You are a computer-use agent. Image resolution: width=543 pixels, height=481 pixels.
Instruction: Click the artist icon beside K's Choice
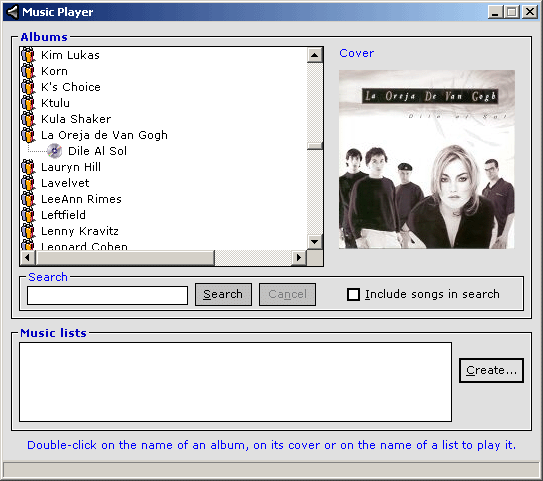(28, 87)
